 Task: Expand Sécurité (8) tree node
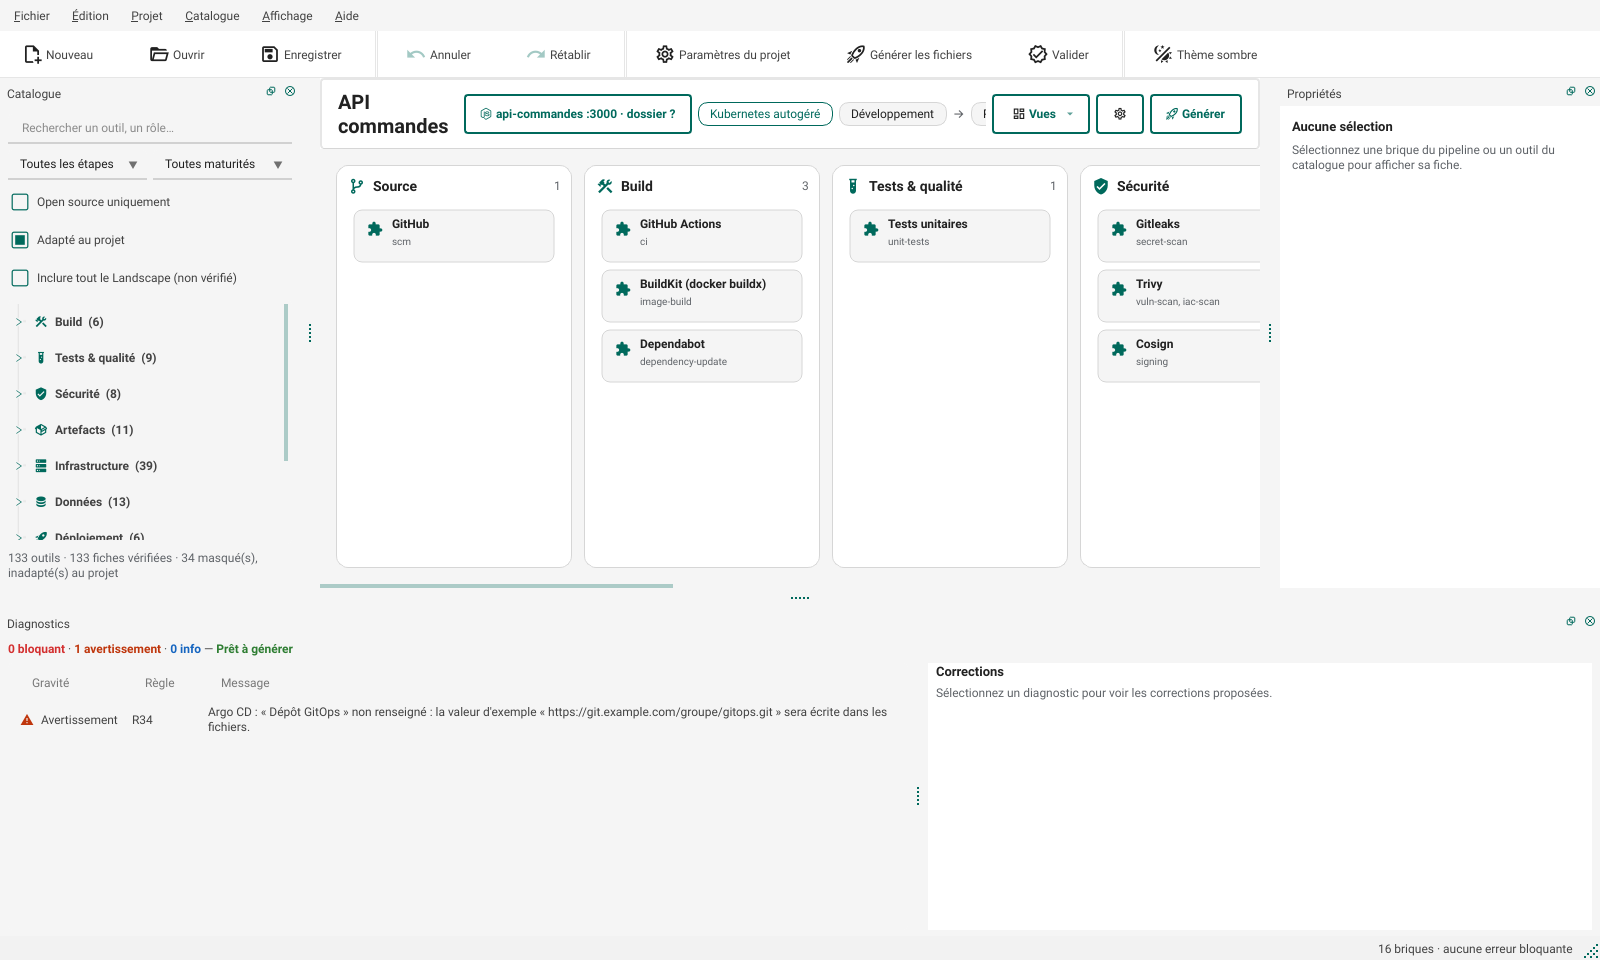pos(19,394)
